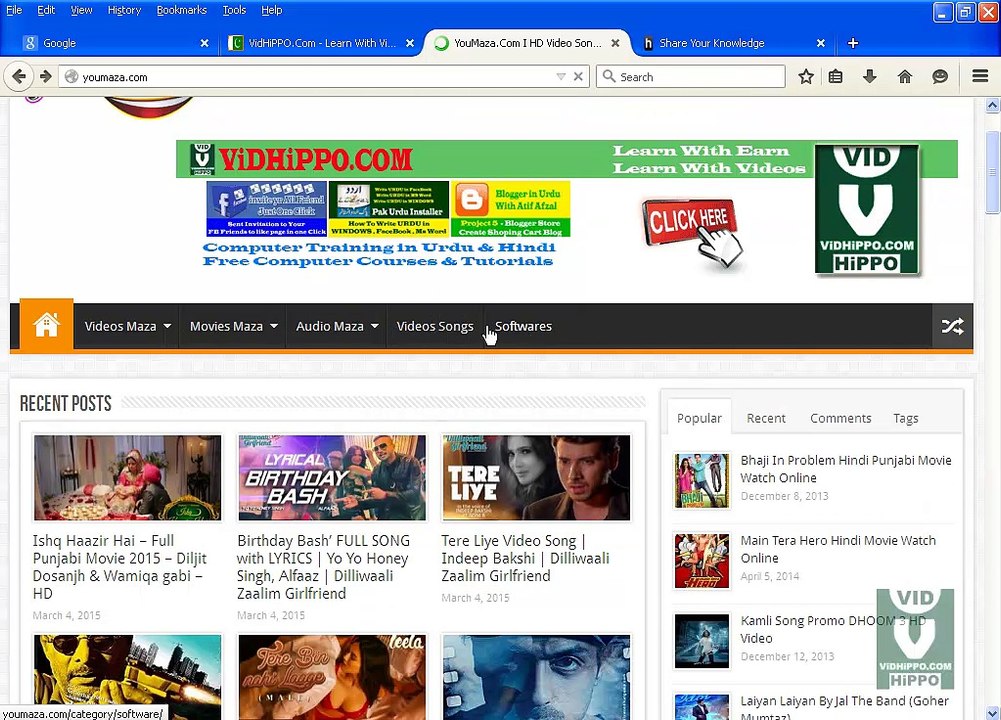1001x720 pixels.
Task: Open the chat smiley icon in the toolbar
Action: [x=940, y=77]
